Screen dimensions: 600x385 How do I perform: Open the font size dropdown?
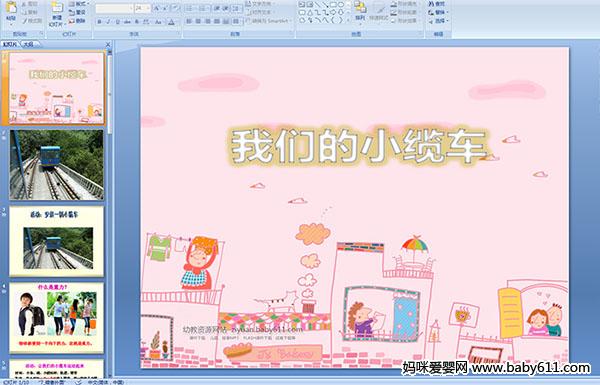point(148,8)
